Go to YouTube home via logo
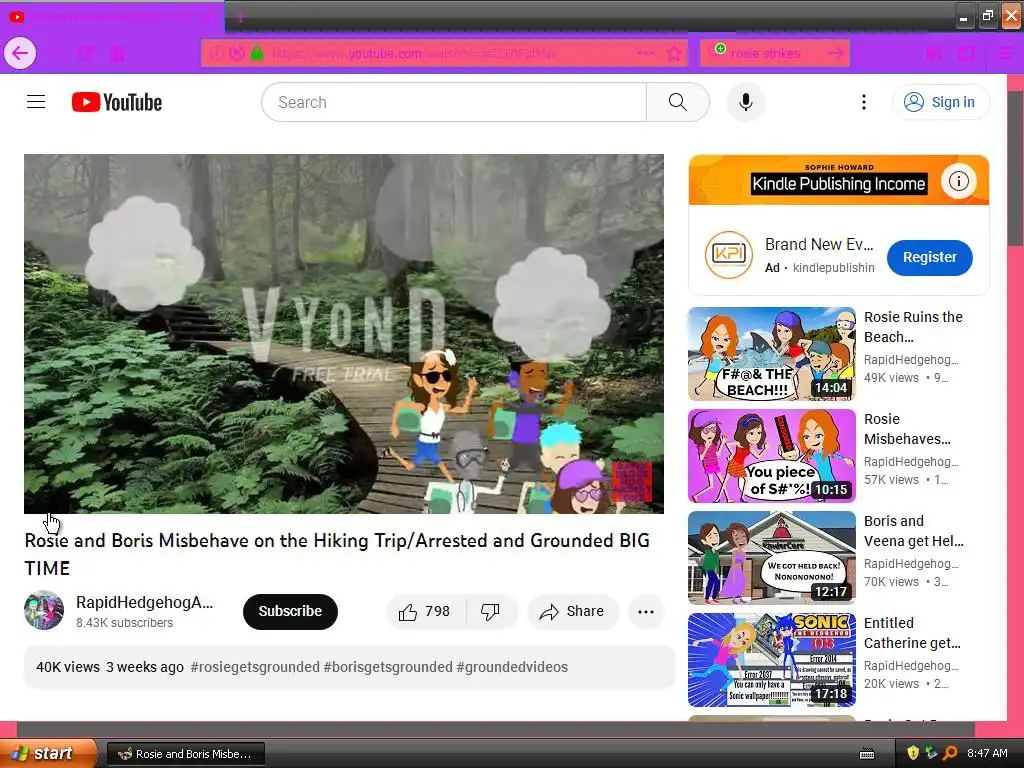 click(117, 102)
